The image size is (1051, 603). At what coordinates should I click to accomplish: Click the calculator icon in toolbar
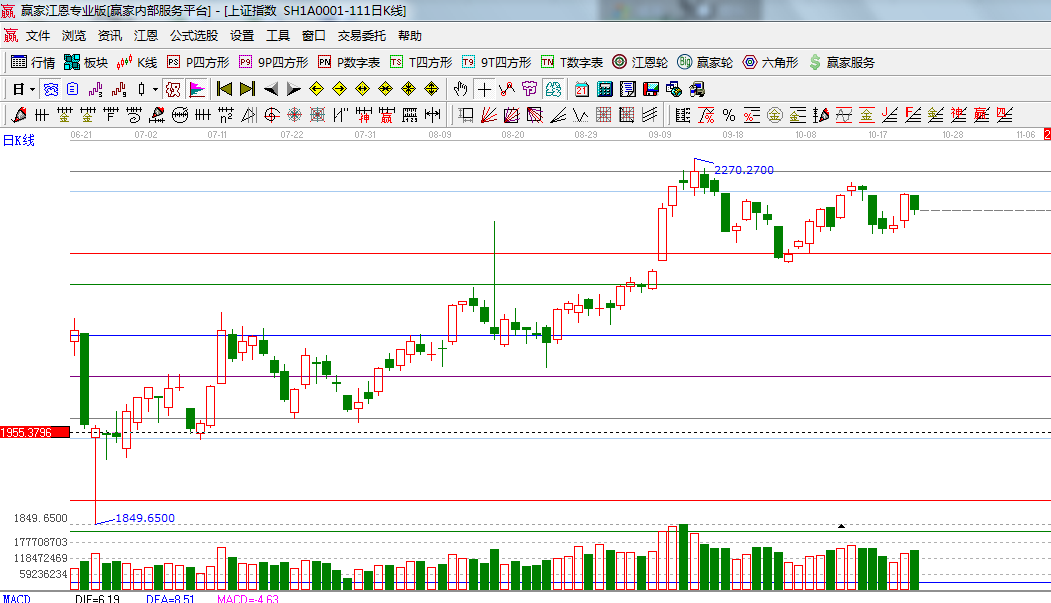pyautogui.click(x=603, y=89)
